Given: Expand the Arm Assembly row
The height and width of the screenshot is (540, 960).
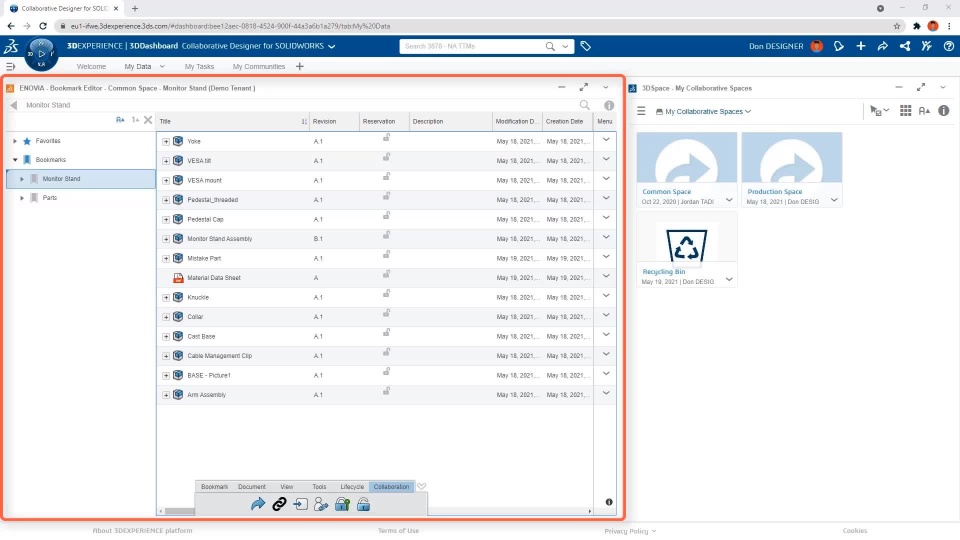Looking at the screenshot, I should pyautogui.click(x=166, y=395).
